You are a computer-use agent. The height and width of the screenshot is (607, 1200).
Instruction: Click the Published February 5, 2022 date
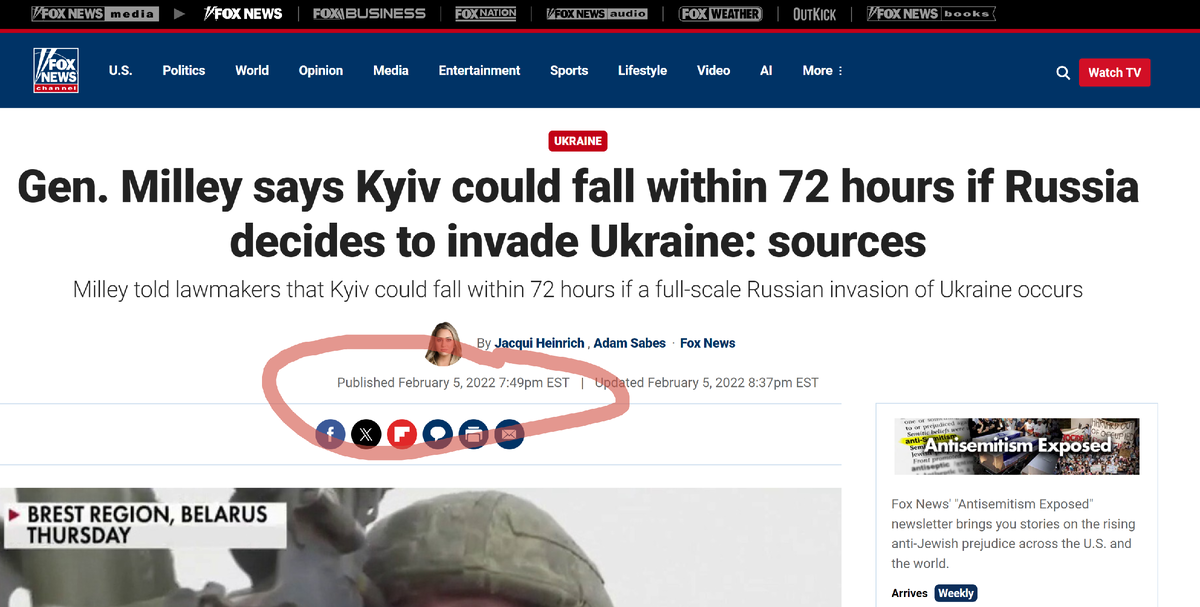coord(453,383)
